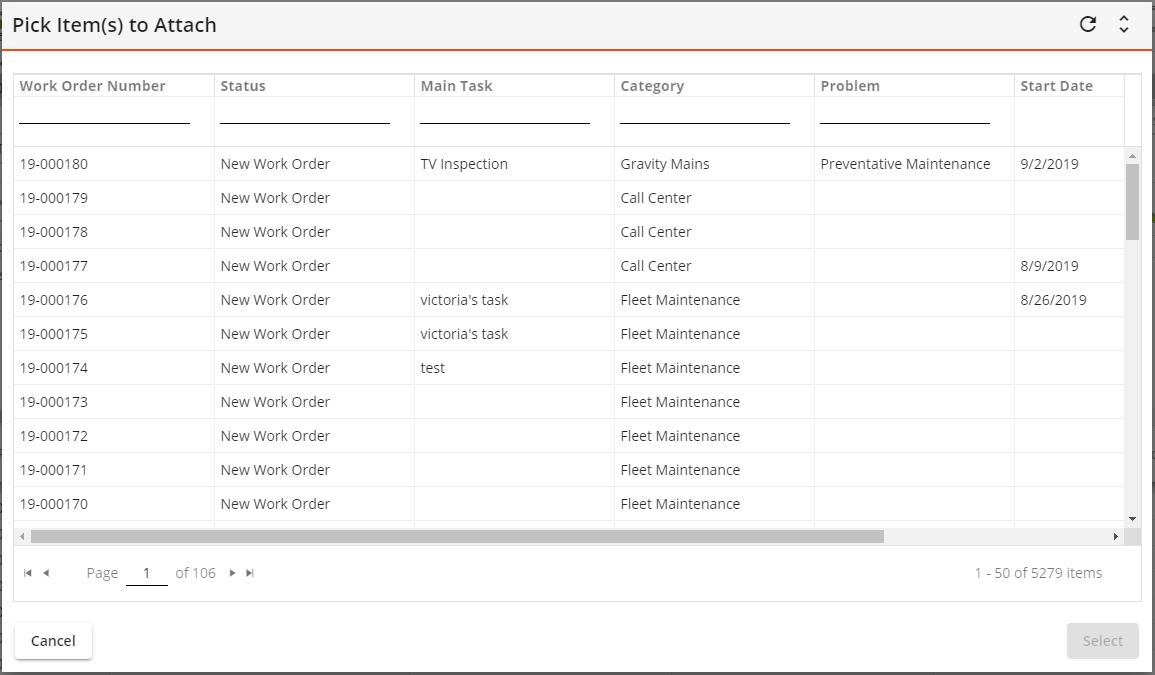1155x675 pixels.
Task: Click the disabled Select button
Action: [x=1103, y=640]
